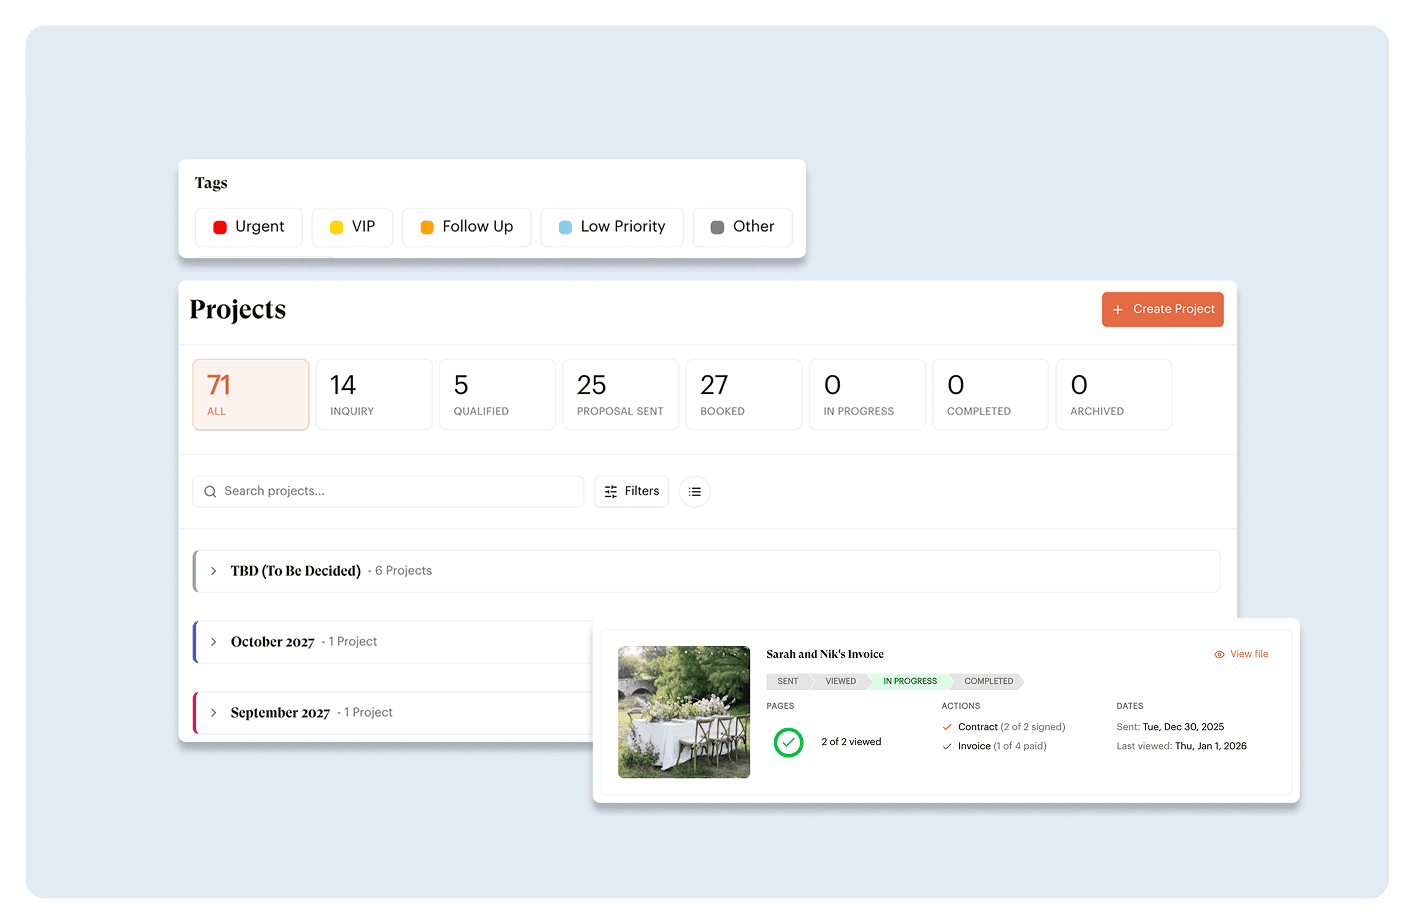The height and width of the screenshot is (924, 1415).
Task: Click the wedding table thumbnail image
Action: tap(684, 712)
